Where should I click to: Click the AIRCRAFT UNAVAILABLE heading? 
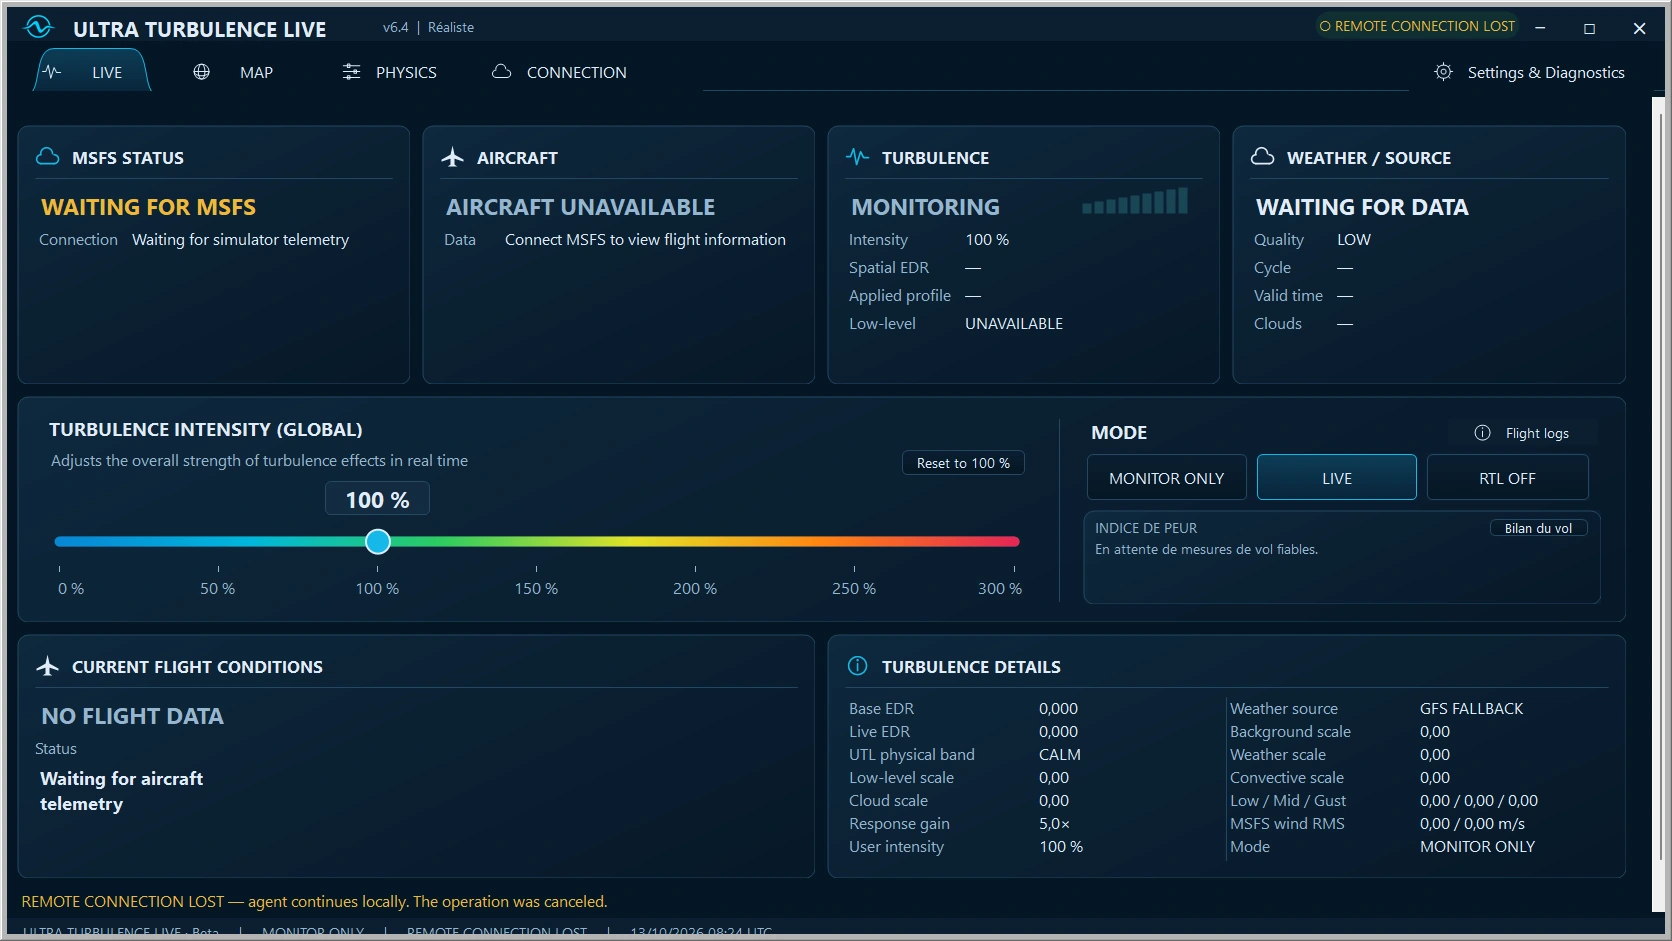click(x=580, y=207)
